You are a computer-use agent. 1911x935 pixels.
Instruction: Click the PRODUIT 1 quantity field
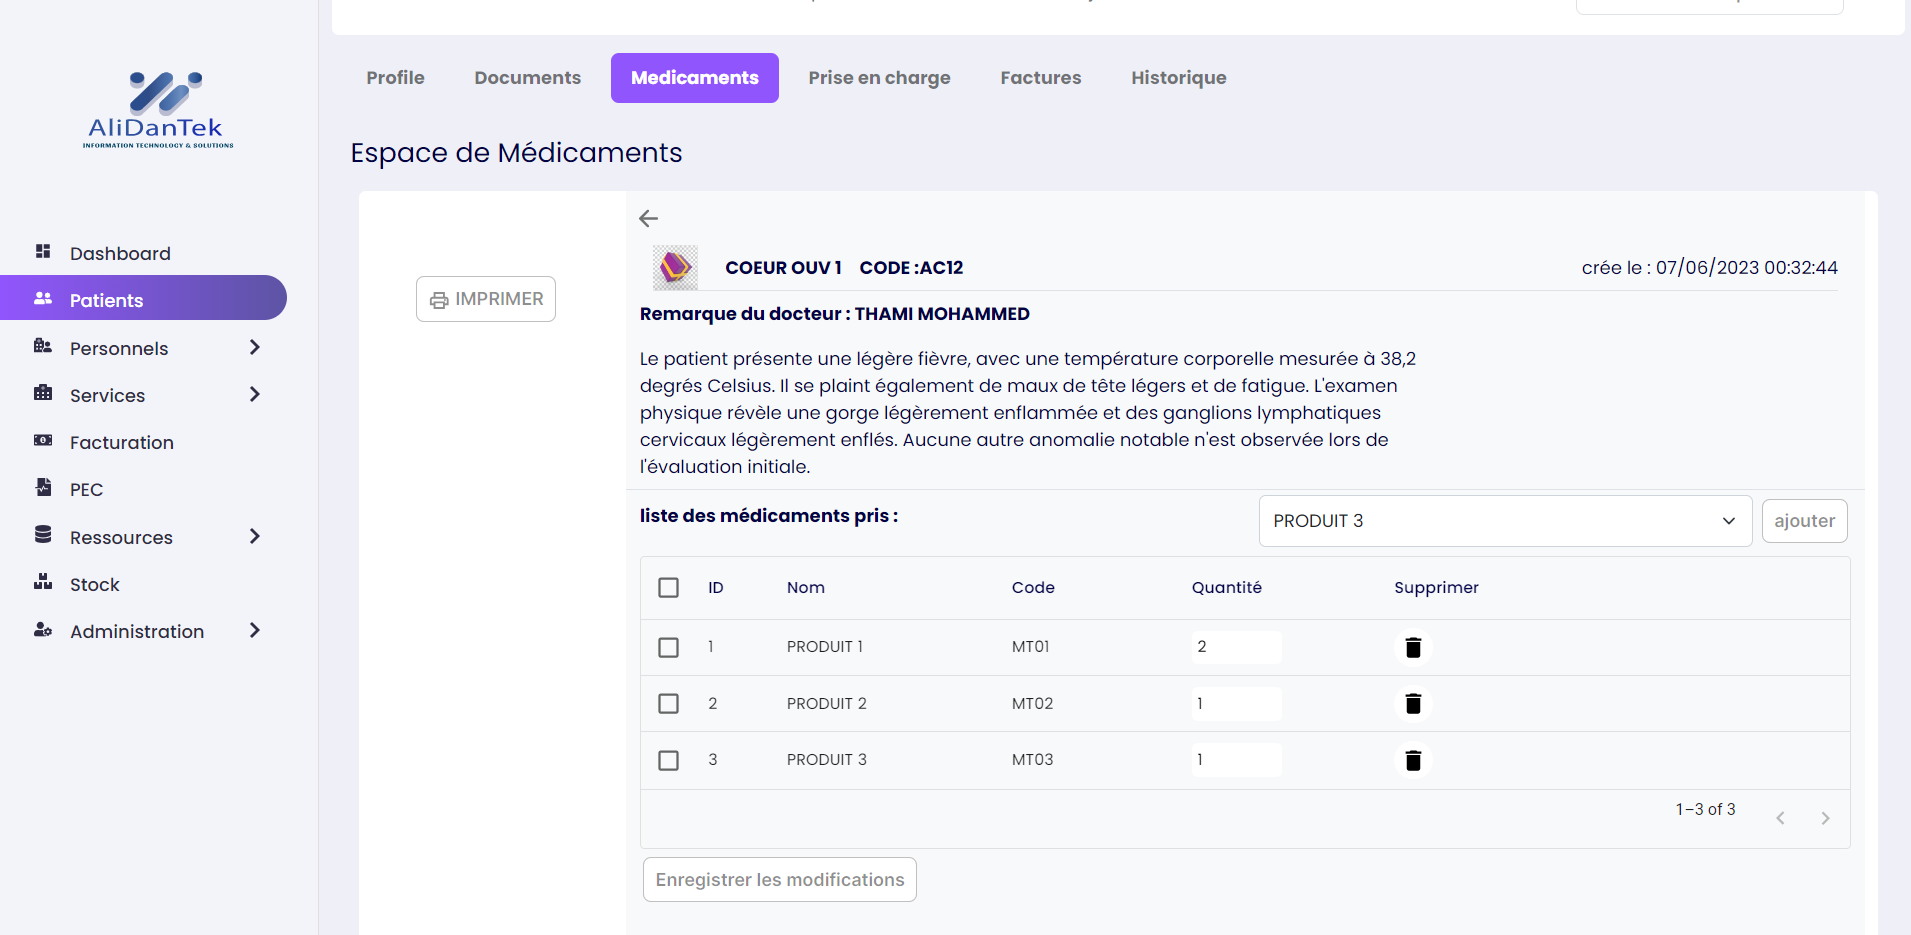1235,647
